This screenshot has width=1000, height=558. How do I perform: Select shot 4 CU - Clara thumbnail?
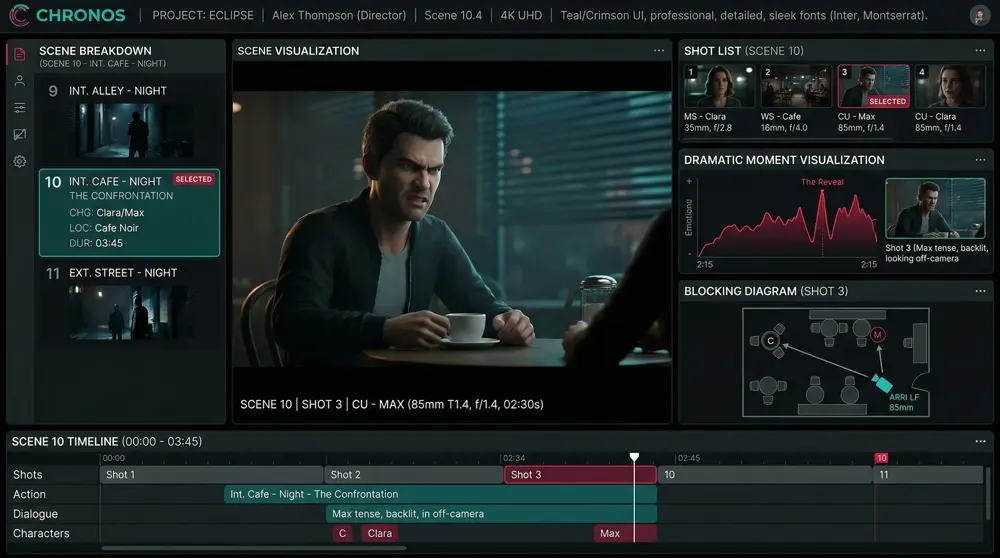tap(950, 86)
